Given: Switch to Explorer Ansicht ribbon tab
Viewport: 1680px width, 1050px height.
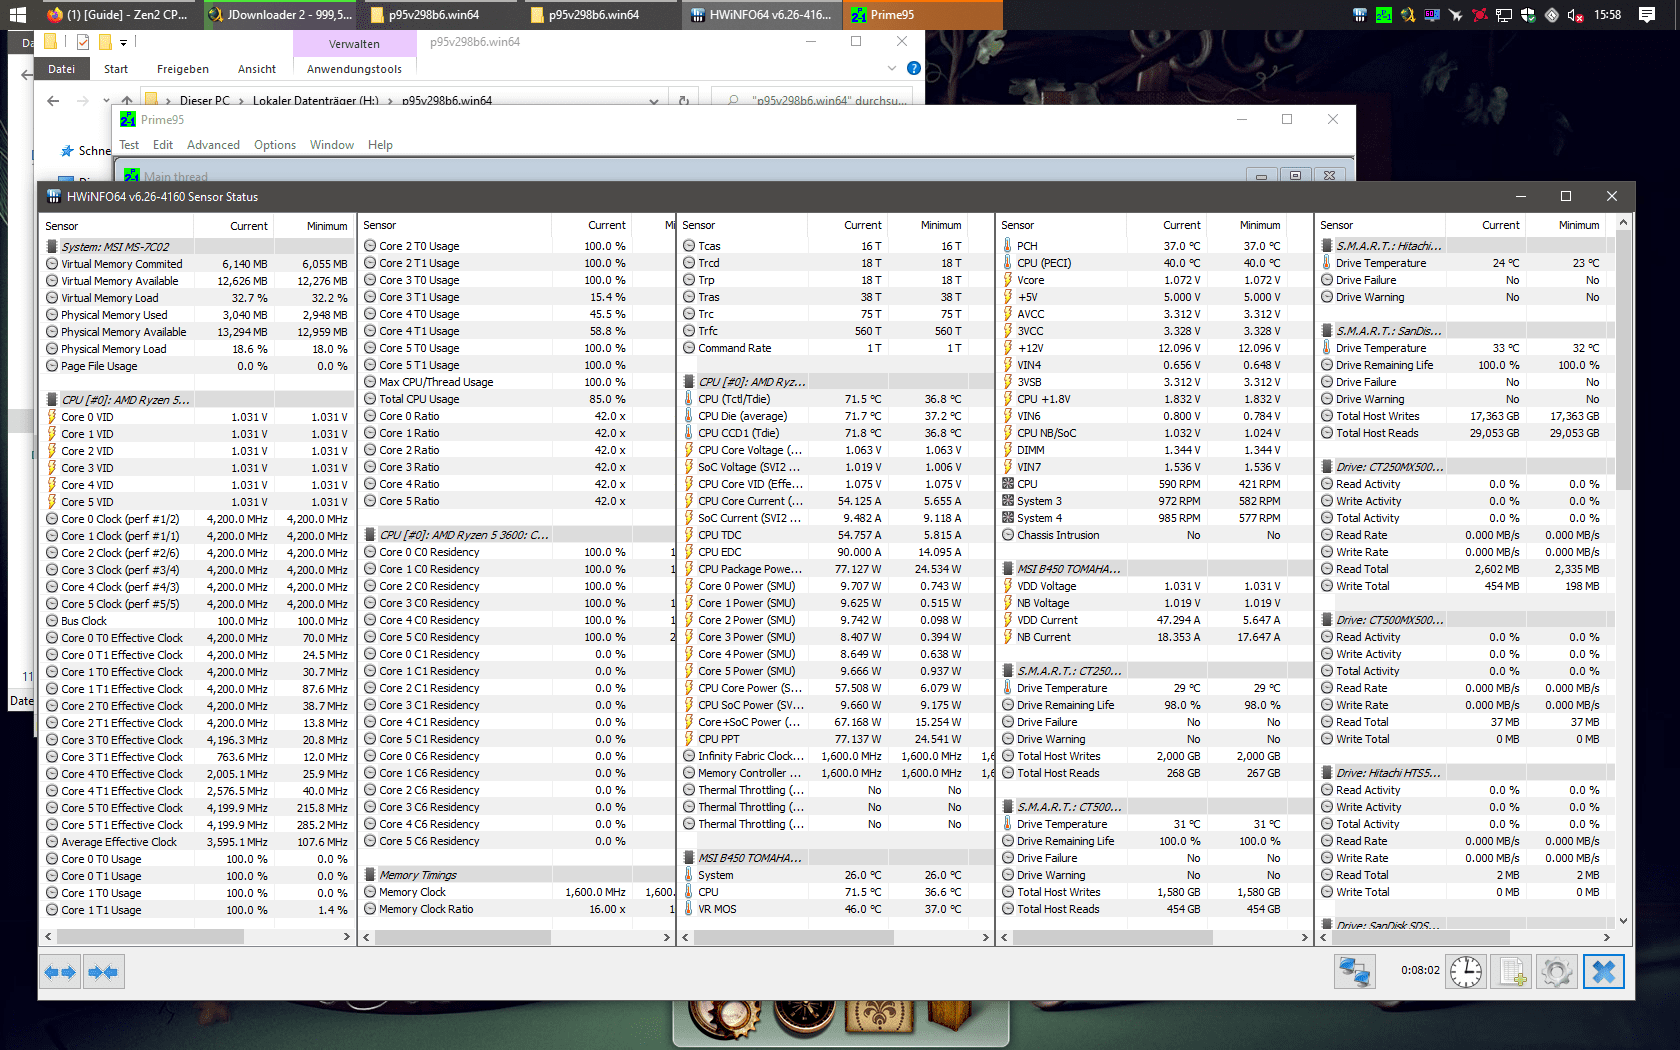Looking at the screenshot, I should pyautogui.click(x=257, y=69).
